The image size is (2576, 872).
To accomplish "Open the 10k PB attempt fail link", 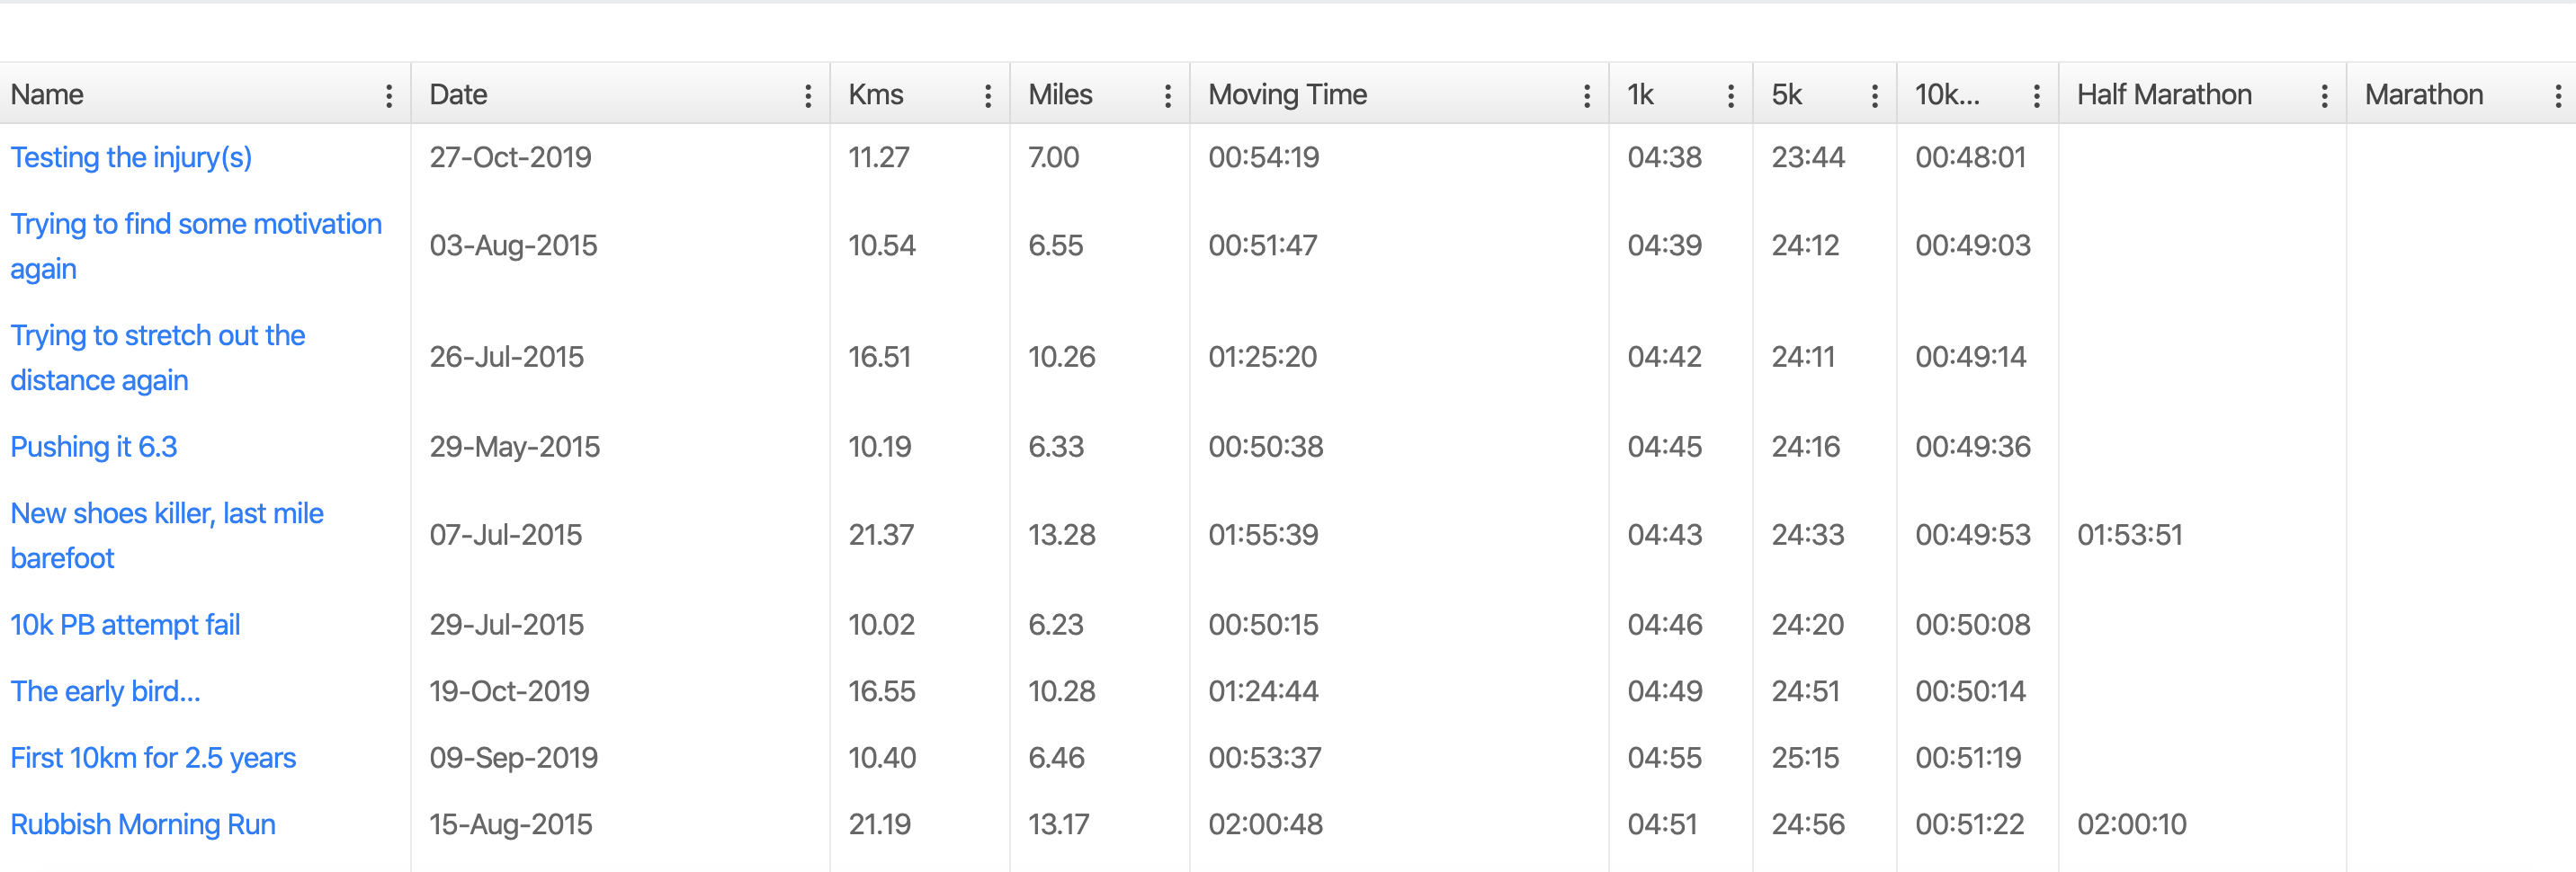I will click(x=125, y=625).
